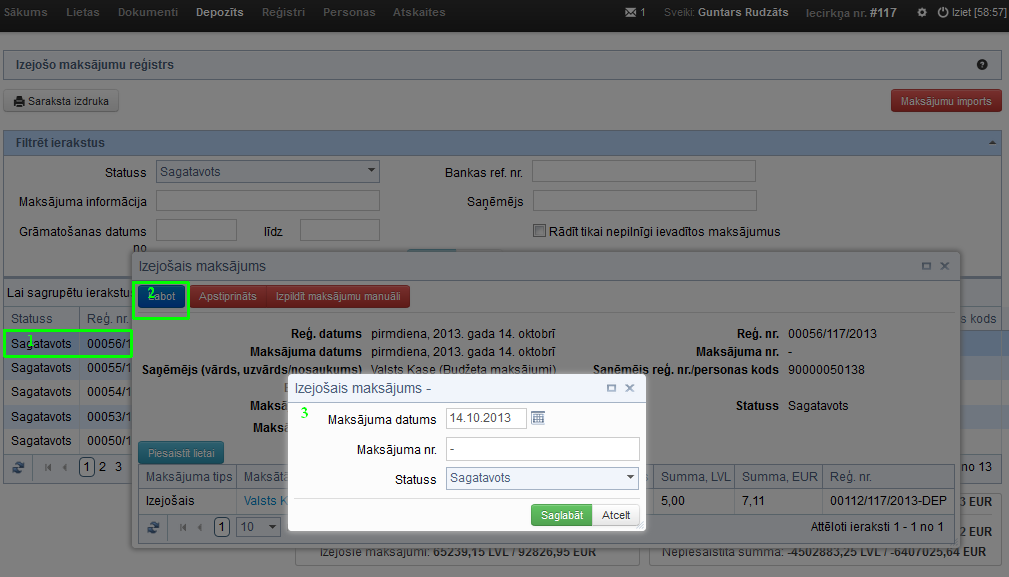Open the Statuss filter dropdown set to Sagatavots
1009x577 pixels.
371,171
